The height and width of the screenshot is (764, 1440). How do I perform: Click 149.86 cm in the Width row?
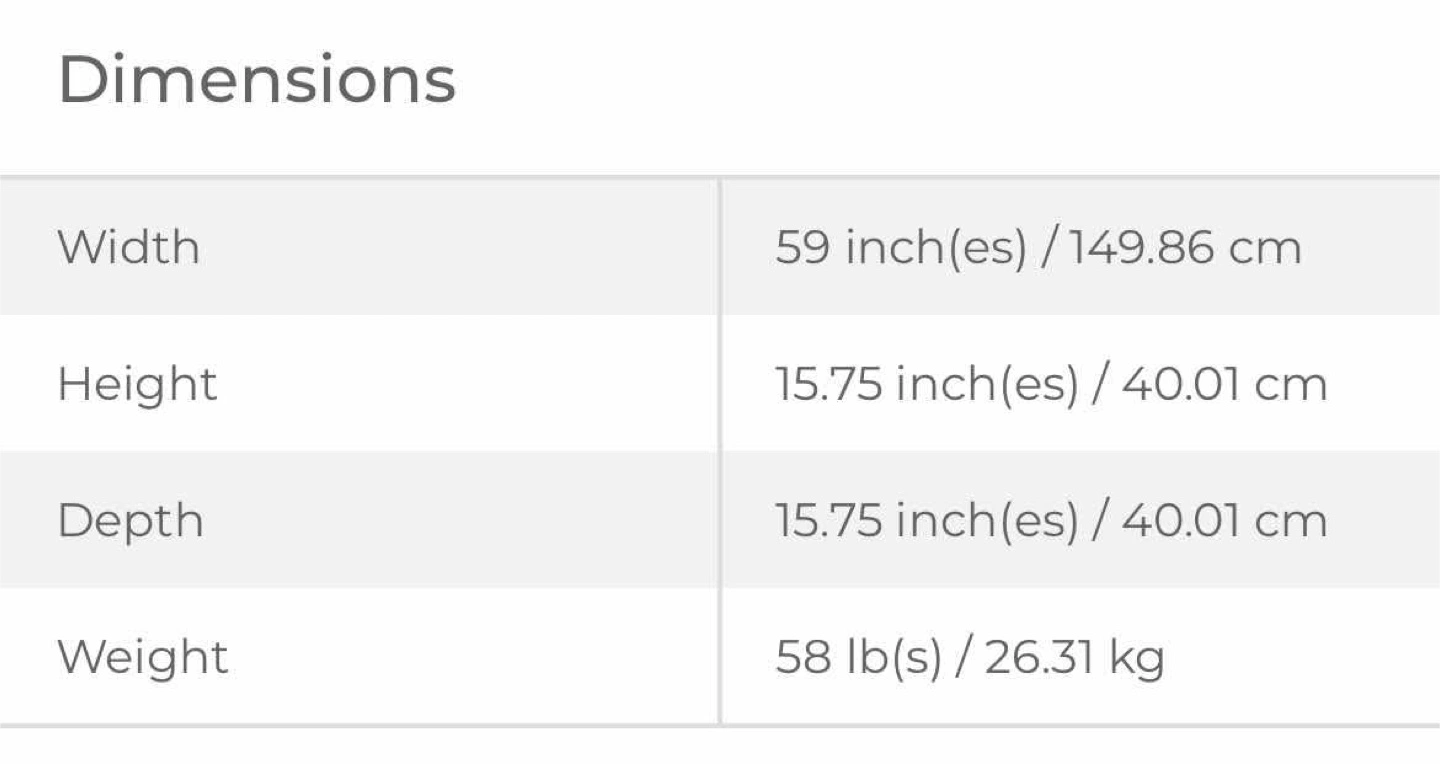click(x=1186, y=248)
